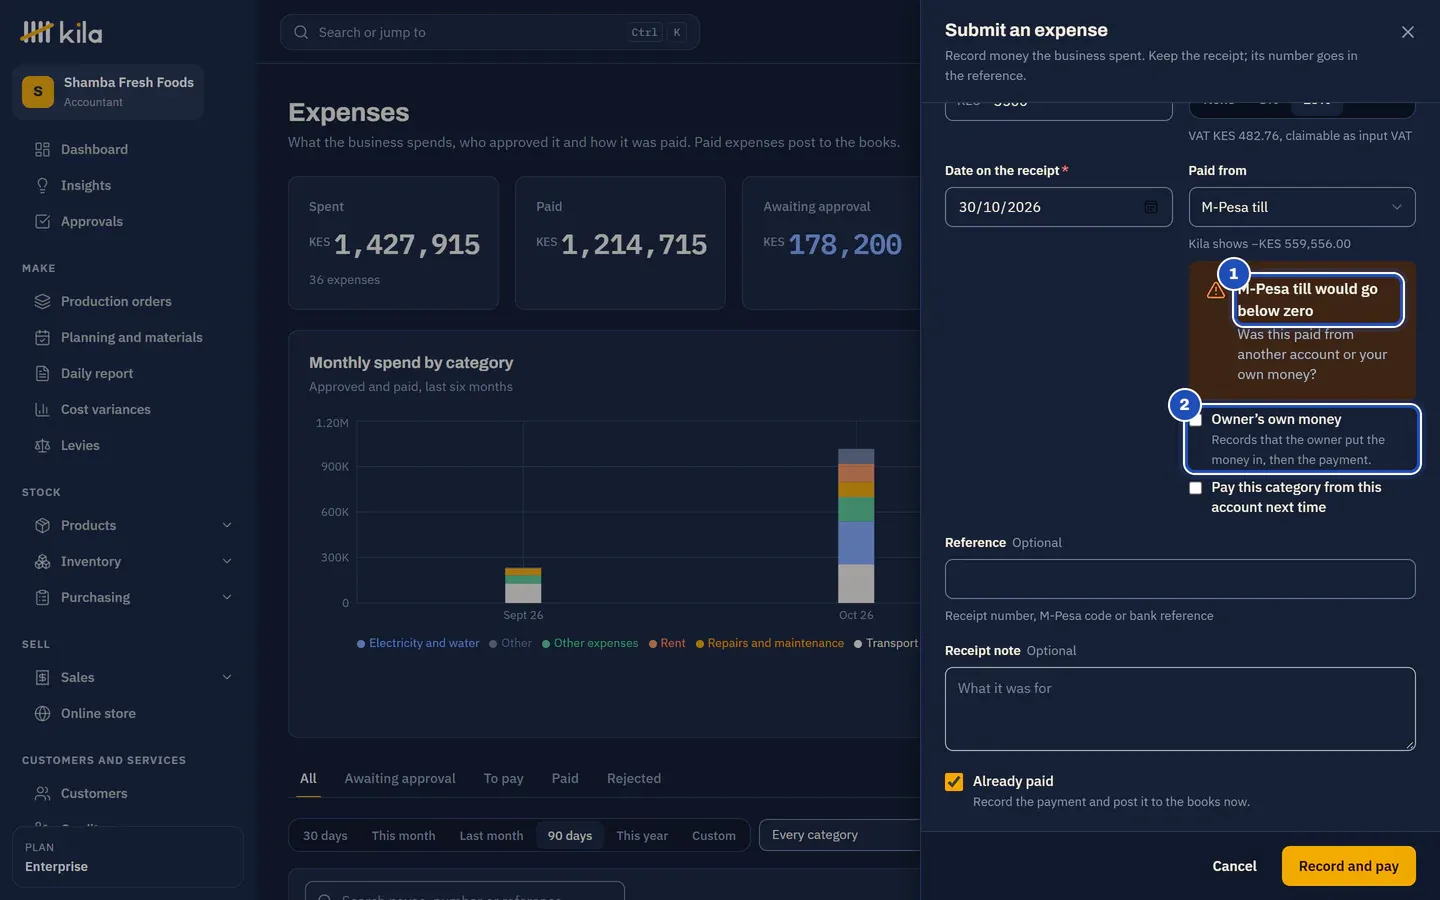Open Insights via lightbulb icon
This screenshot has width=1440, height=900.
pyautogui.click(x=42, y=186)
